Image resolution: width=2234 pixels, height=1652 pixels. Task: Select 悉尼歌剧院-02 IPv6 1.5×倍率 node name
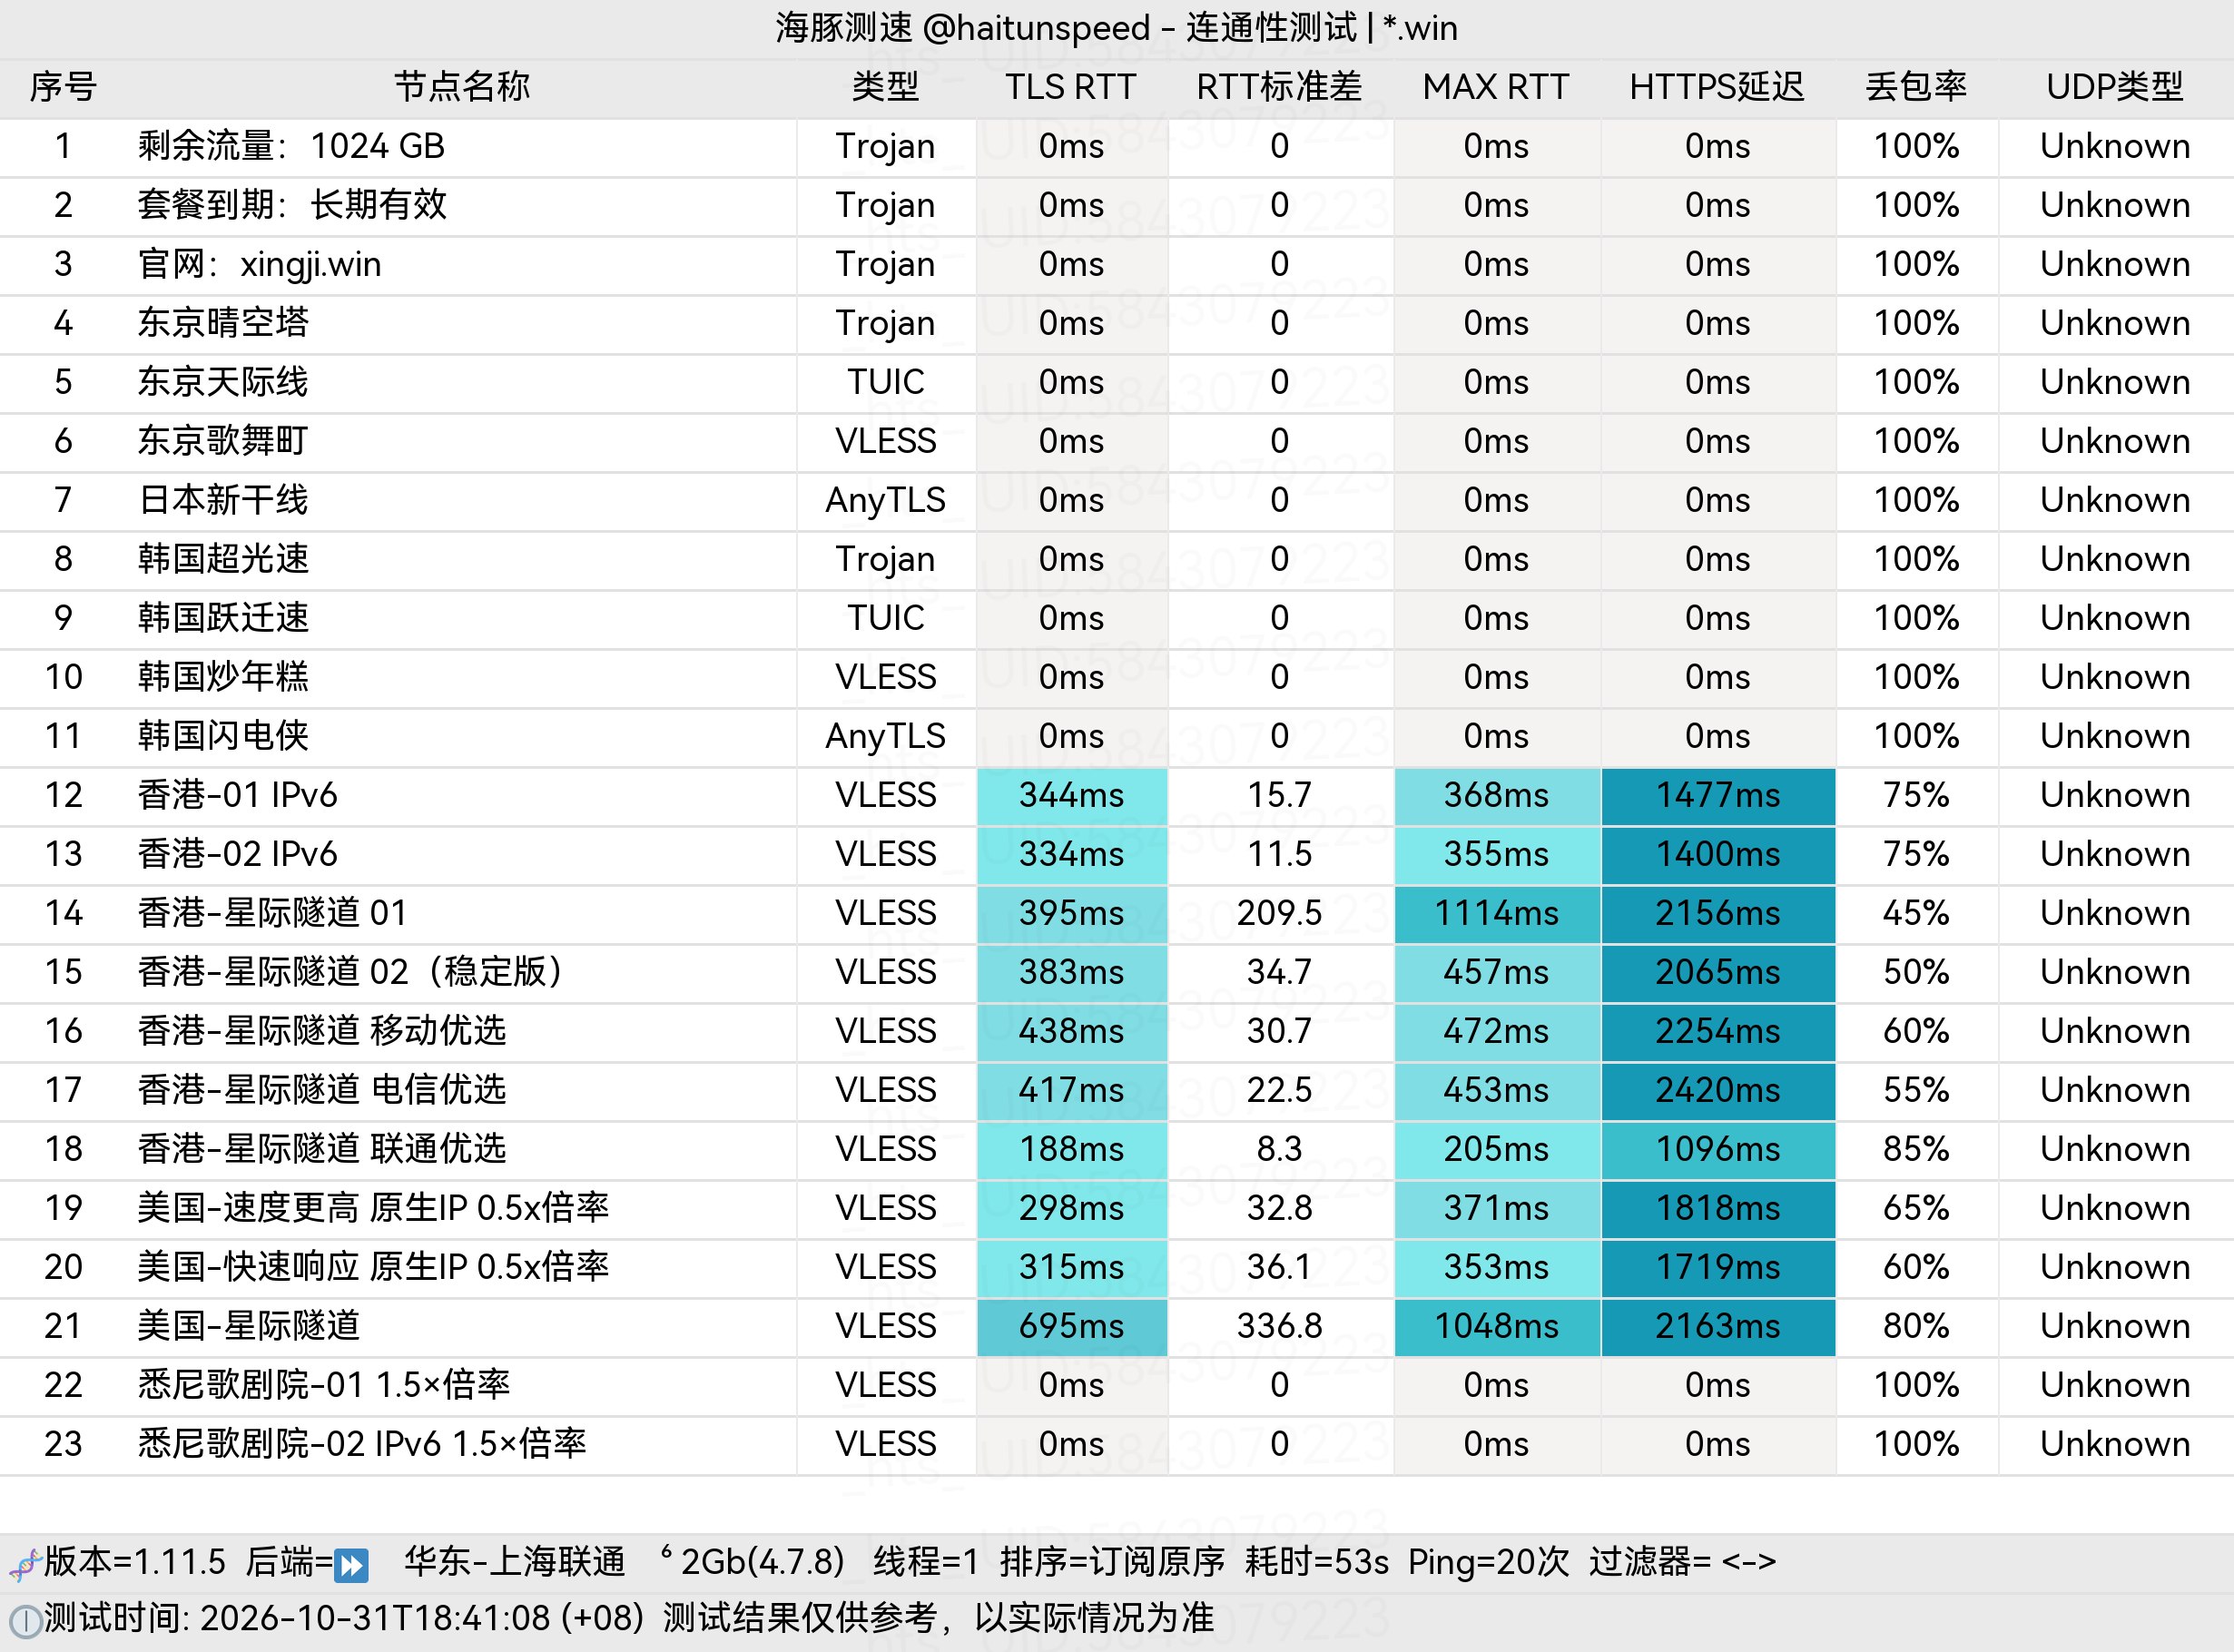[x=362, y=1444]
